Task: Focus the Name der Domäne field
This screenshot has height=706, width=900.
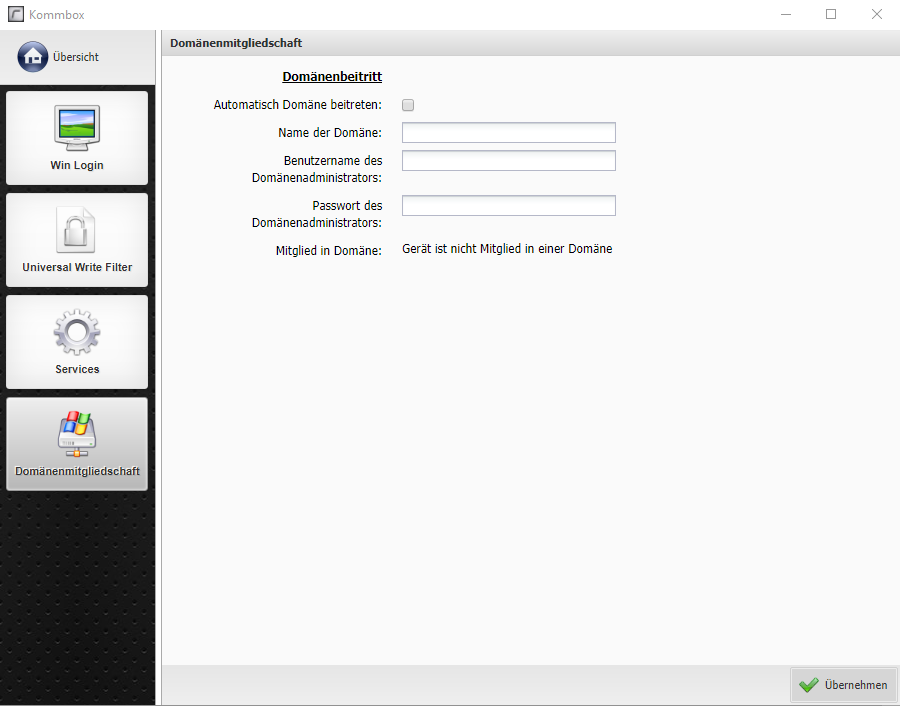Action: pyautogui.click(x=508, y=133)
